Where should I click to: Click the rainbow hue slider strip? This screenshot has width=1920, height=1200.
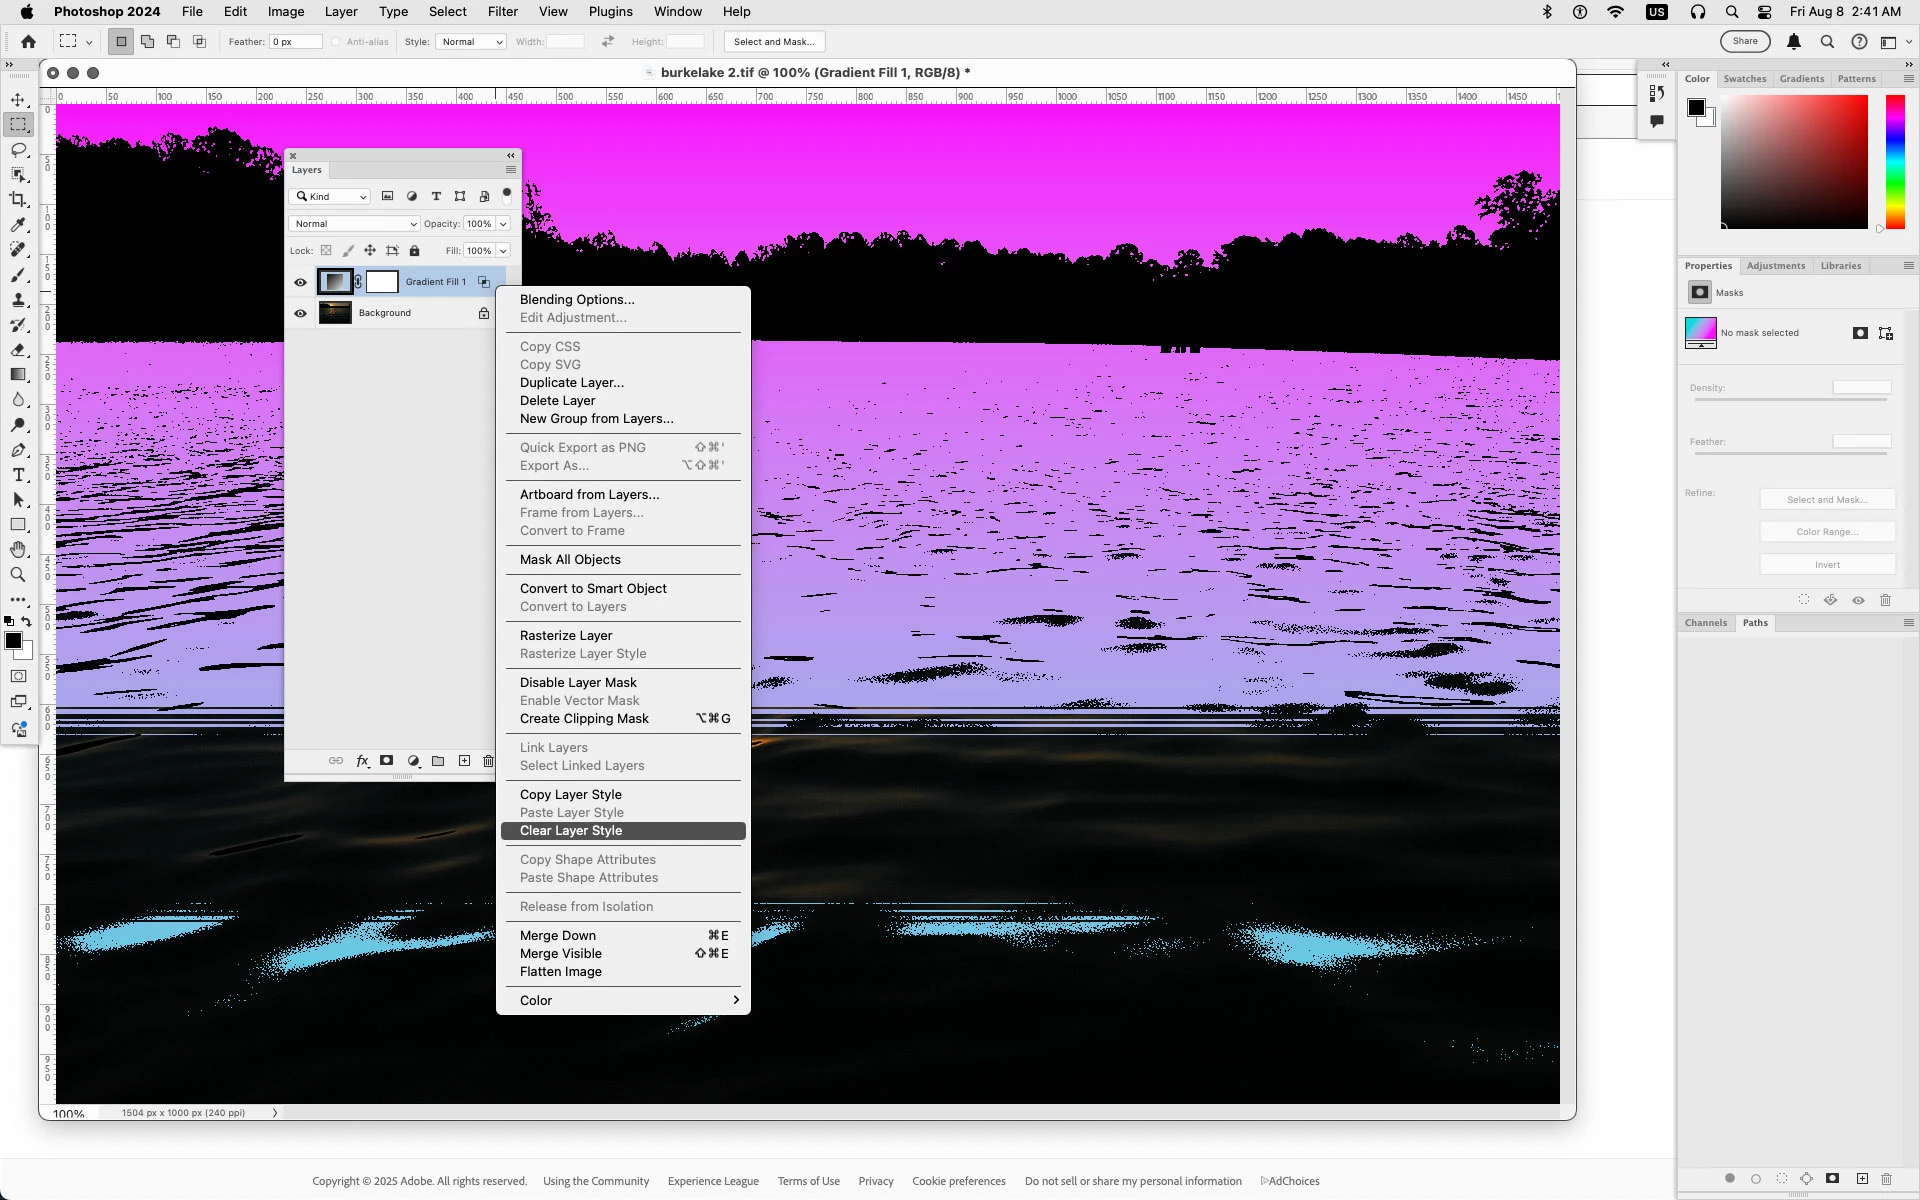[x=1895, y=162]
